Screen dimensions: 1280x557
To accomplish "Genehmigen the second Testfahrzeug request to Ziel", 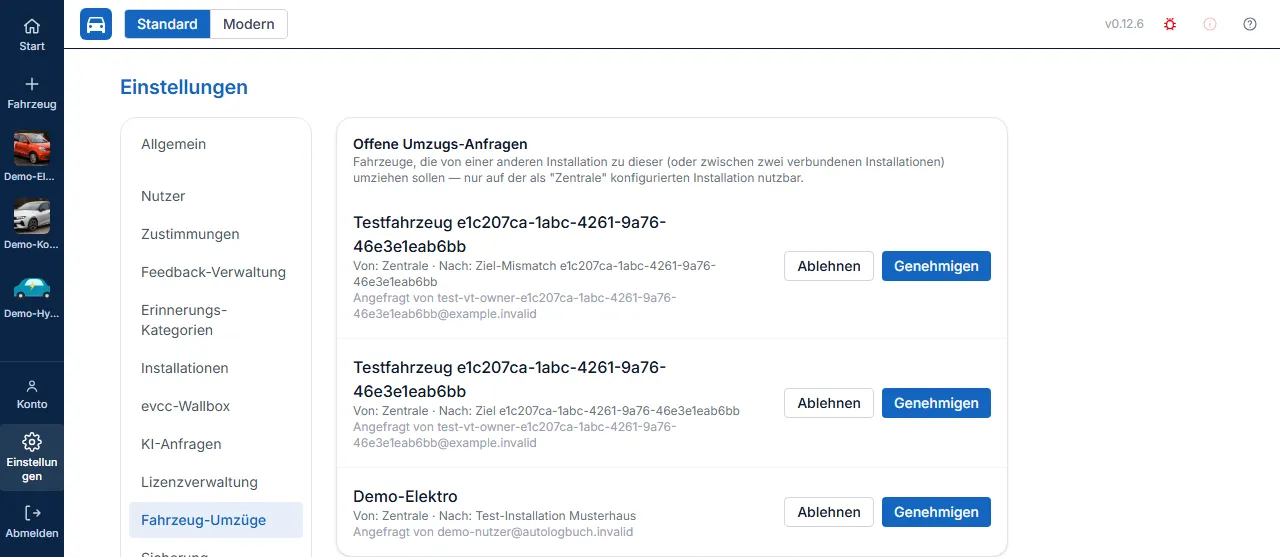I will 936,403.
